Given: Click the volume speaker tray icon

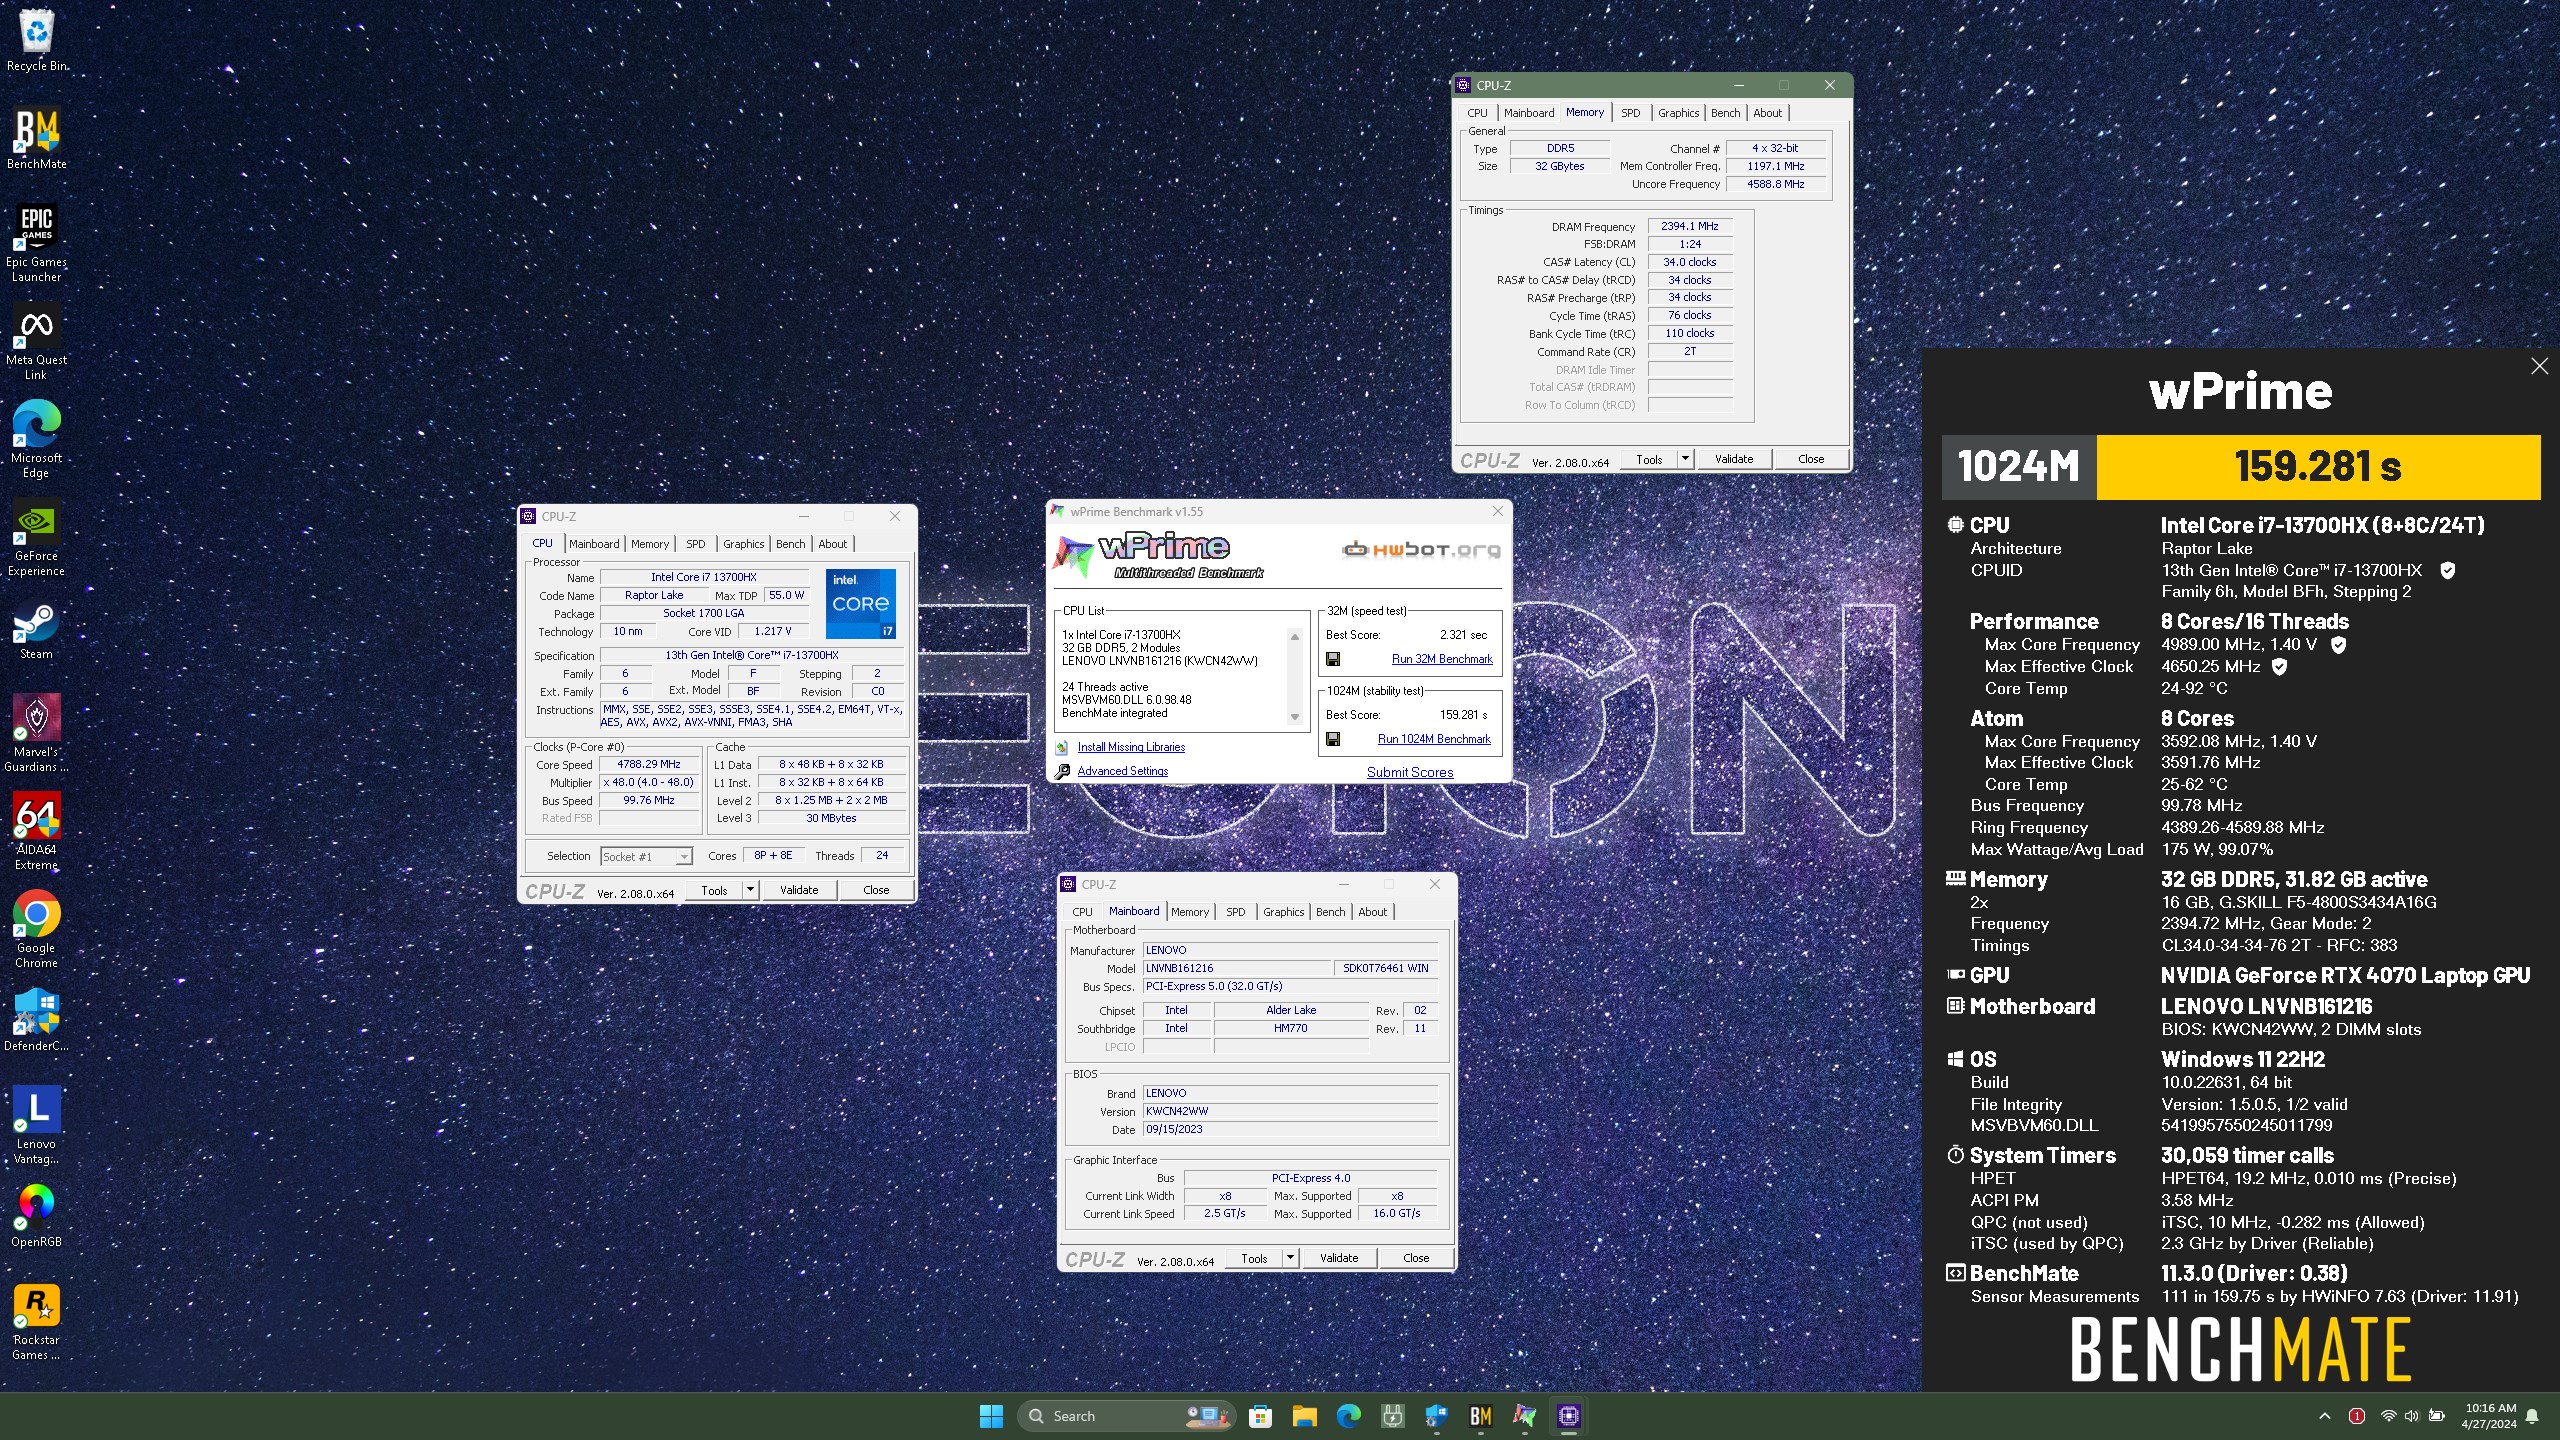Looking at the screenshot, I should [x=2411, y=1416].
